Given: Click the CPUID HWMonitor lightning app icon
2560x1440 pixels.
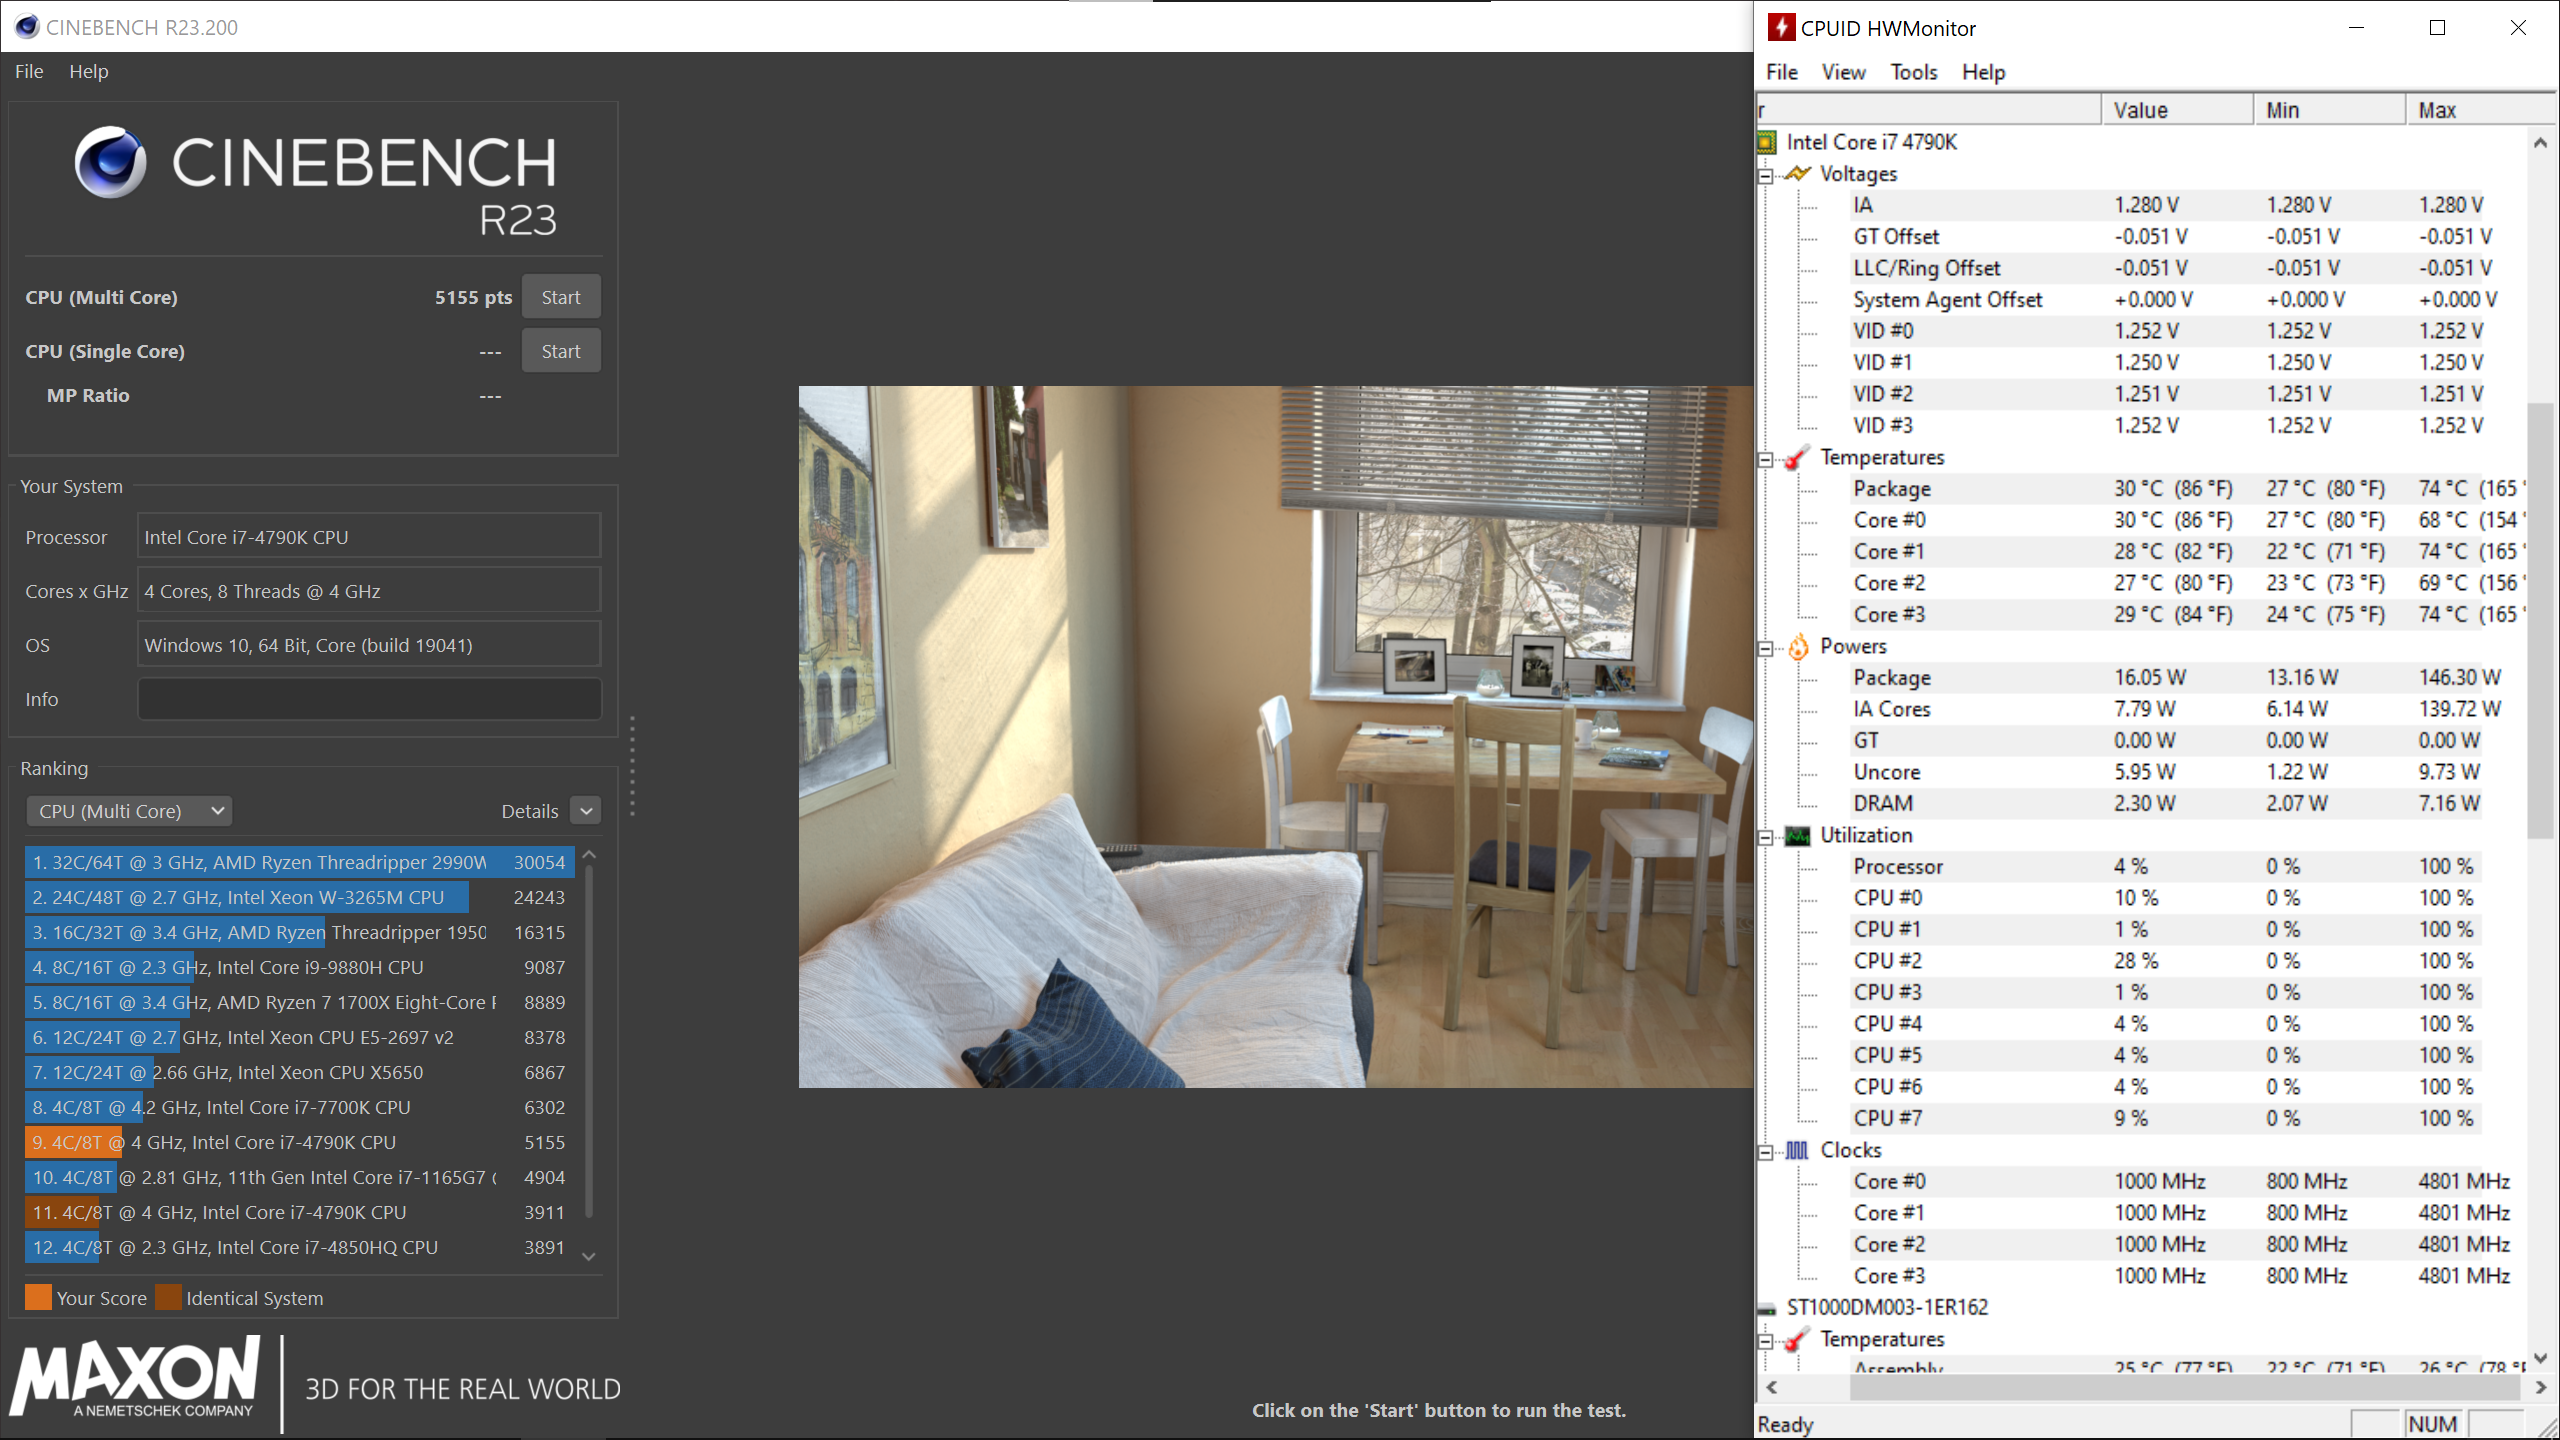Looking at the screenshot, I should click(1781, 27).
